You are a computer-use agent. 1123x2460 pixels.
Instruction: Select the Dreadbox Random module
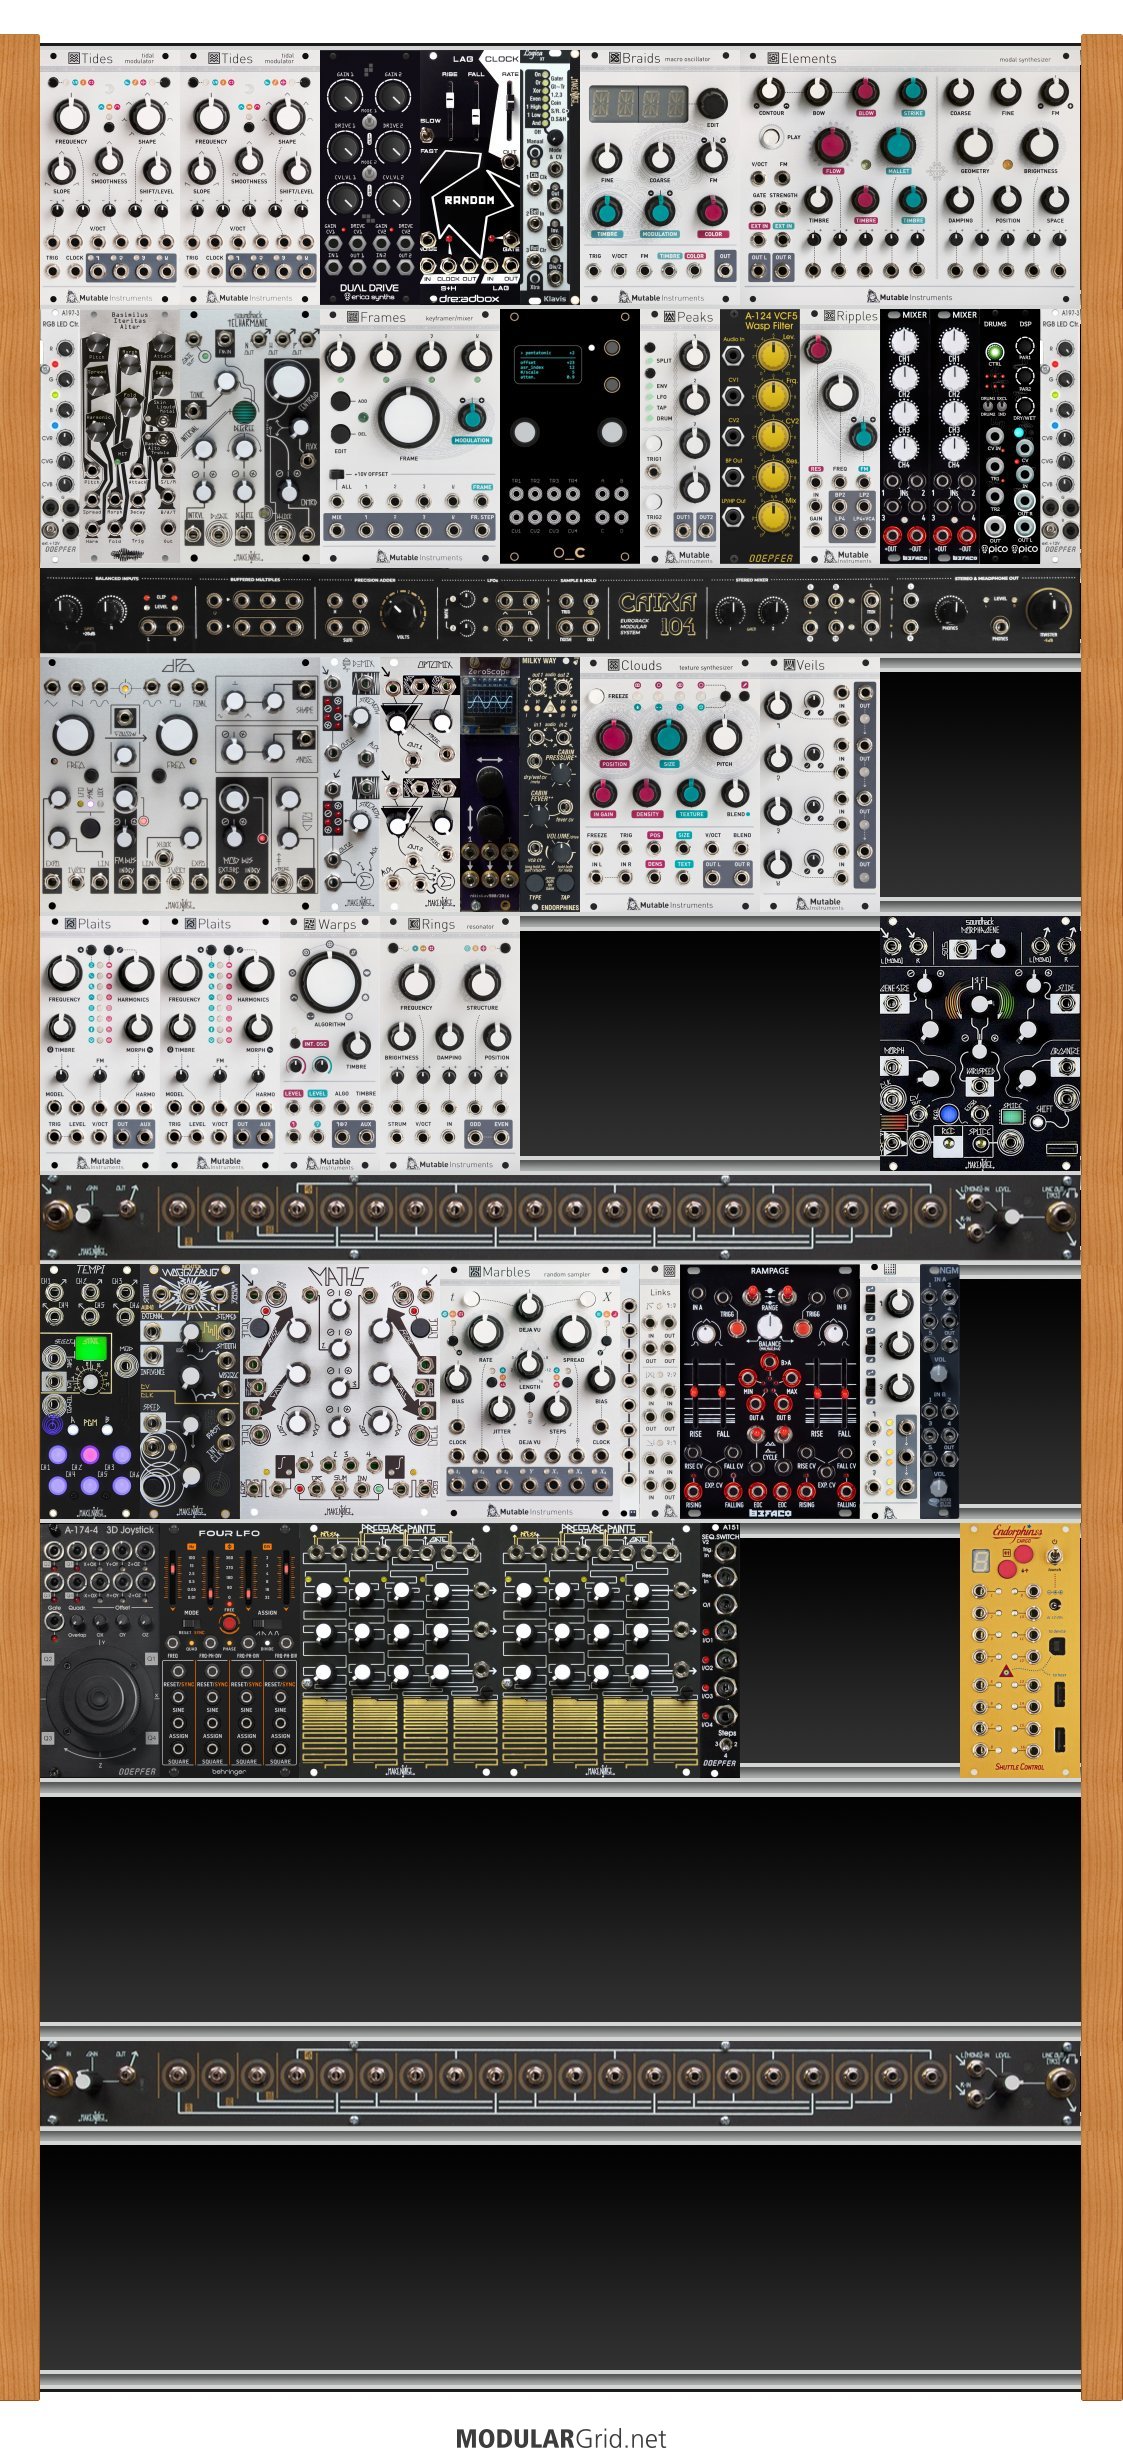[470, 177]
